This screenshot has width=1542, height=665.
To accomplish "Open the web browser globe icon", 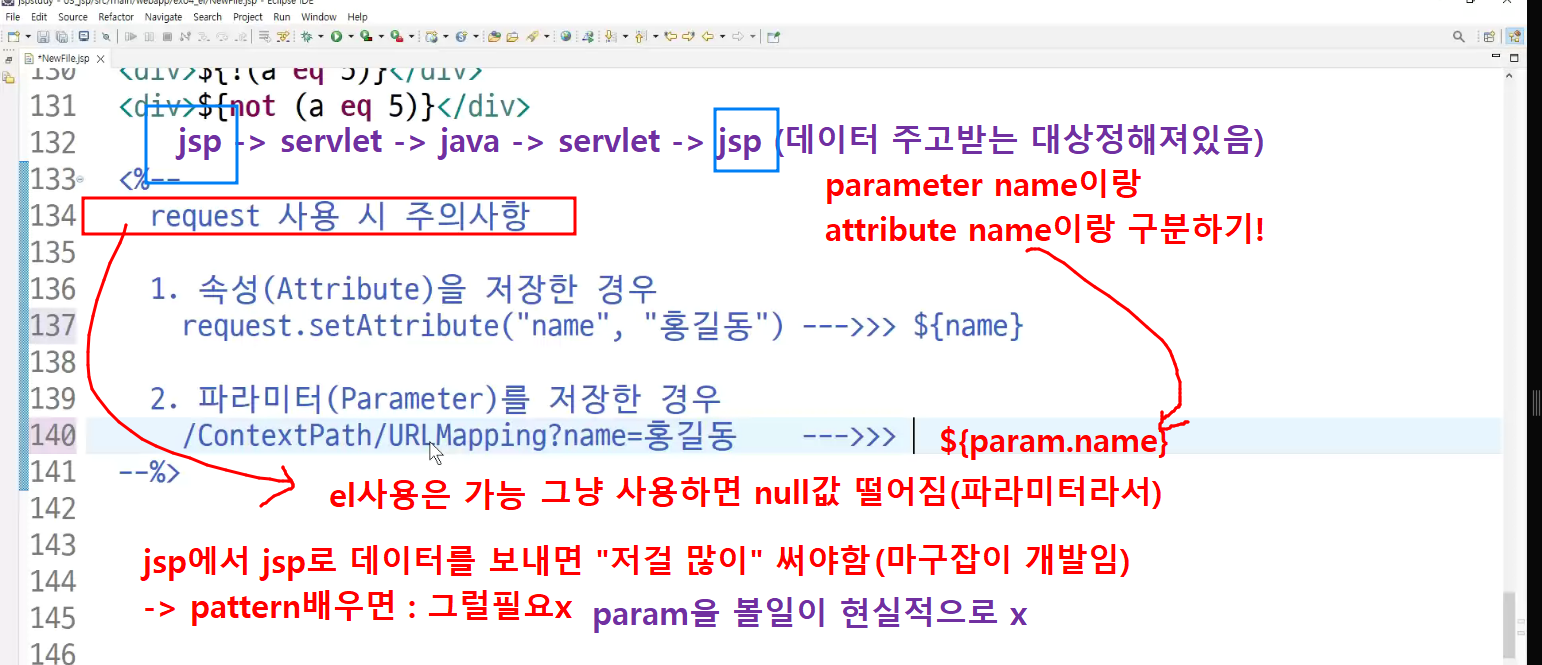I will click(x=565, y=37).
